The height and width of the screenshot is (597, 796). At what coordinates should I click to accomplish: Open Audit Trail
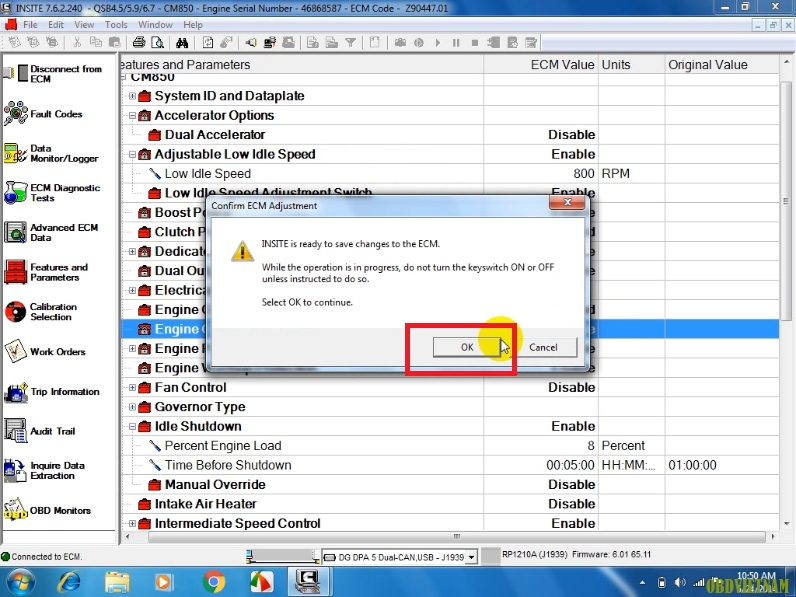click(40, 431)
